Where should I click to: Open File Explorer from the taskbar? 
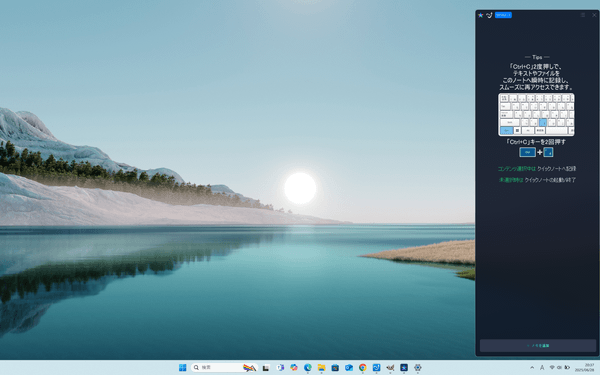tap(321, 368)
